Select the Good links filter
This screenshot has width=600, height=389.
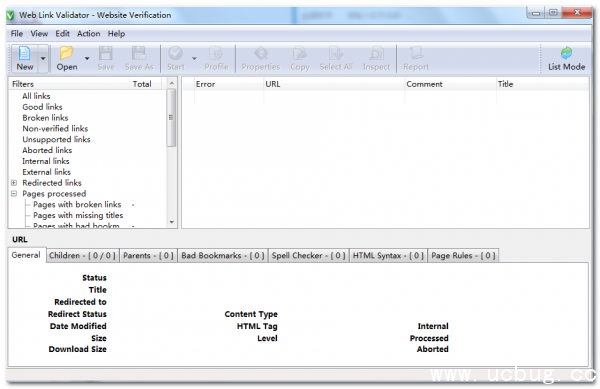click(42, 107)
